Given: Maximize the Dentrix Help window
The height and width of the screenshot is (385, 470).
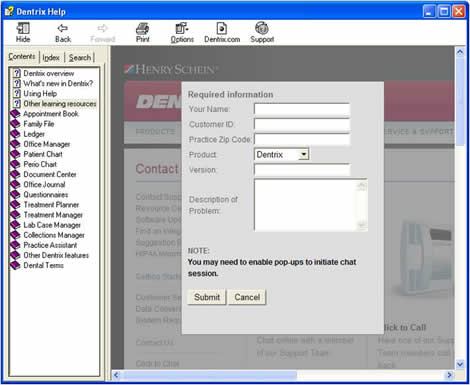Looking at the screenshot, I should 444,12.
